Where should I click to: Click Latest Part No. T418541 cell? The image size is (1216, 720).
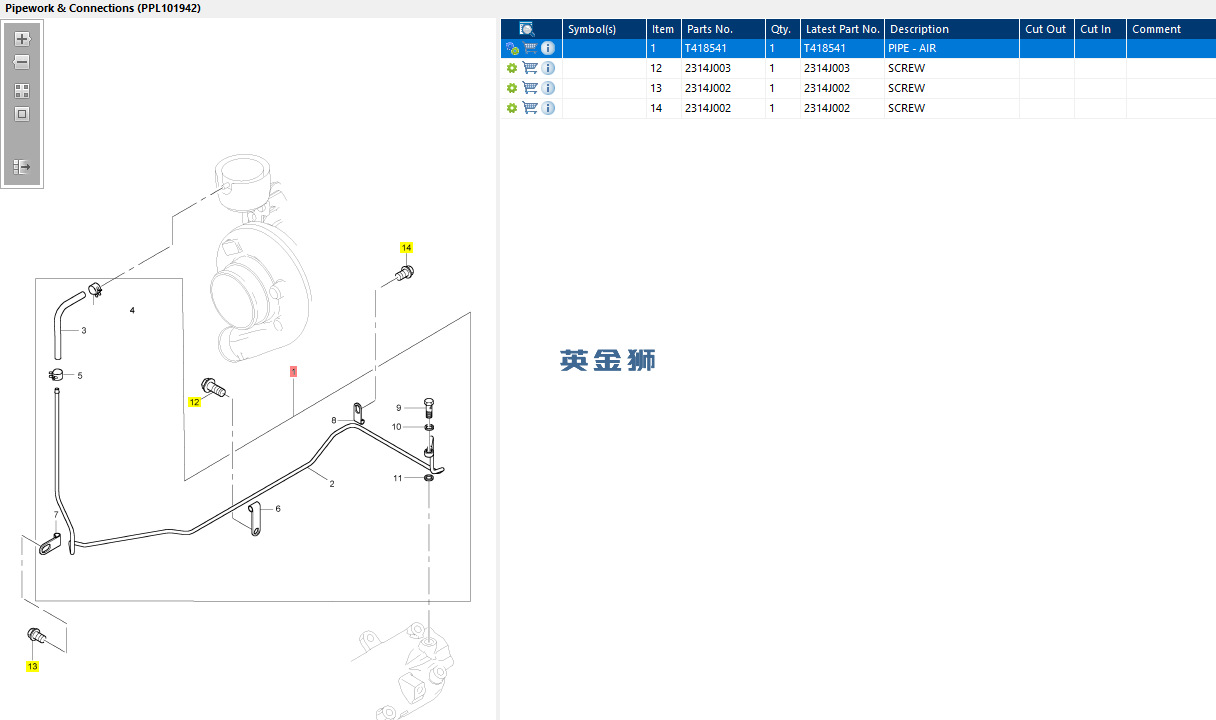pos(842,48)
